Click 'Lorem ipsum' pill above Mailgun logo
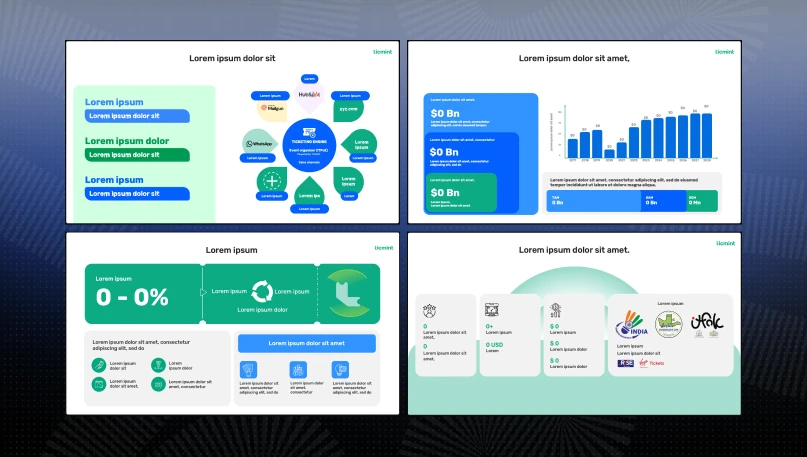 point(270,96)
